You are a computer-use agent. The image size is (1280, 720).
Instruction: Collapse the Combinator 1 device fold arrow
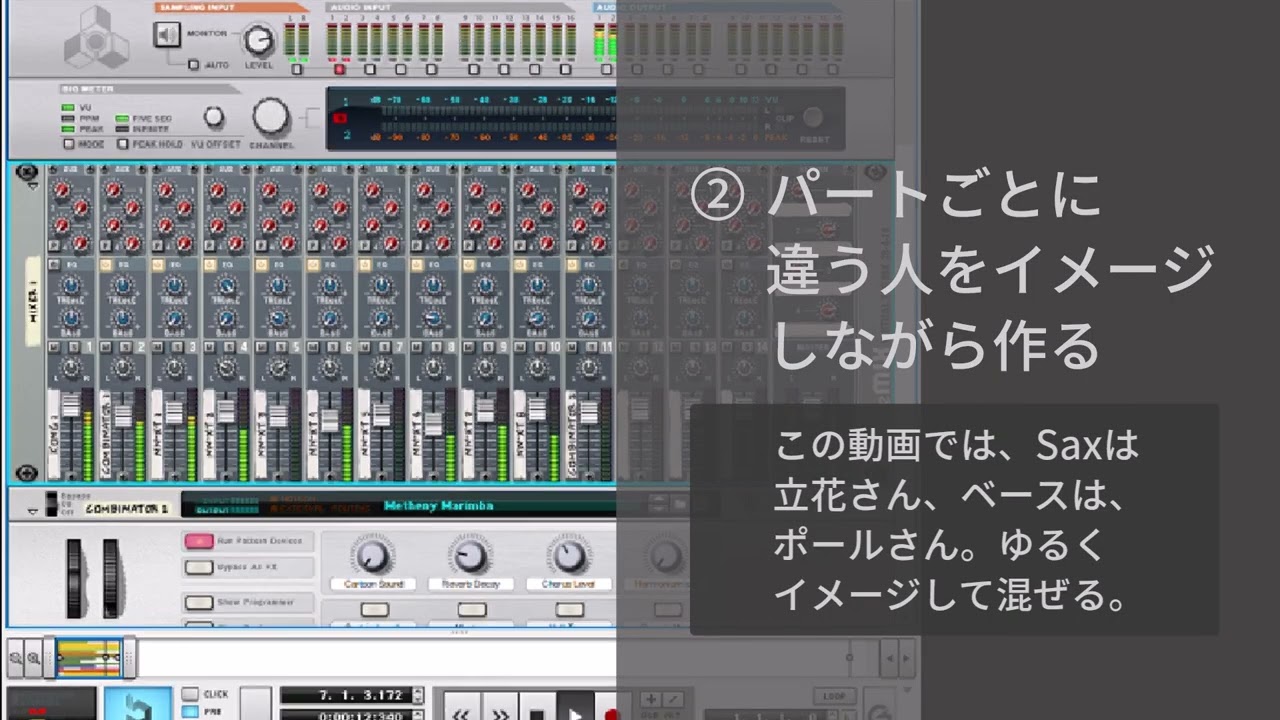pos(32,511)
